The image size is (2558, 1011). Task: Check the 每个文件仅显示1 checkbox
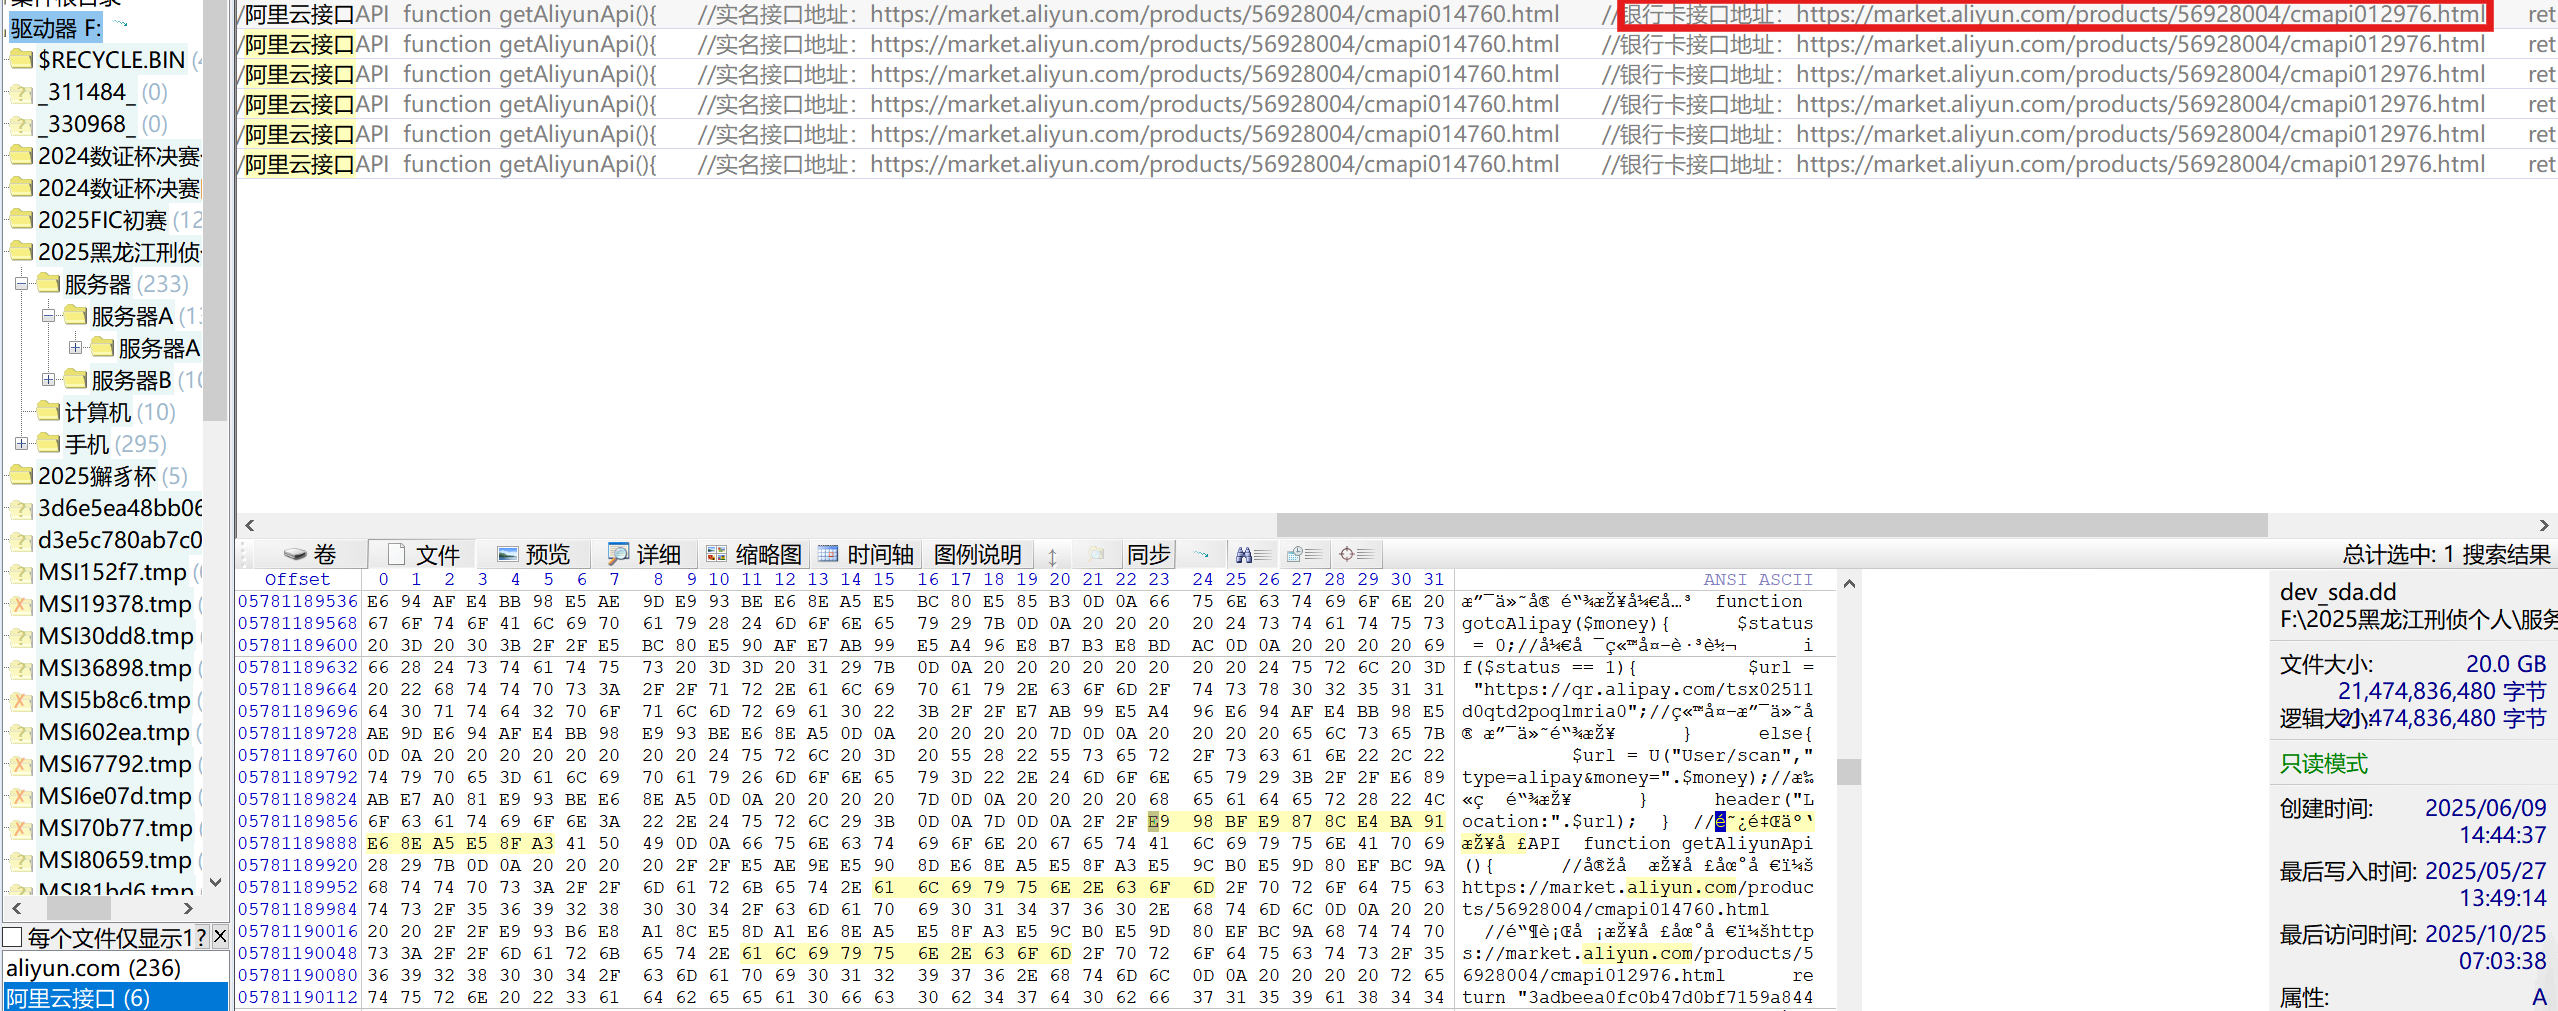coord(13,937)
